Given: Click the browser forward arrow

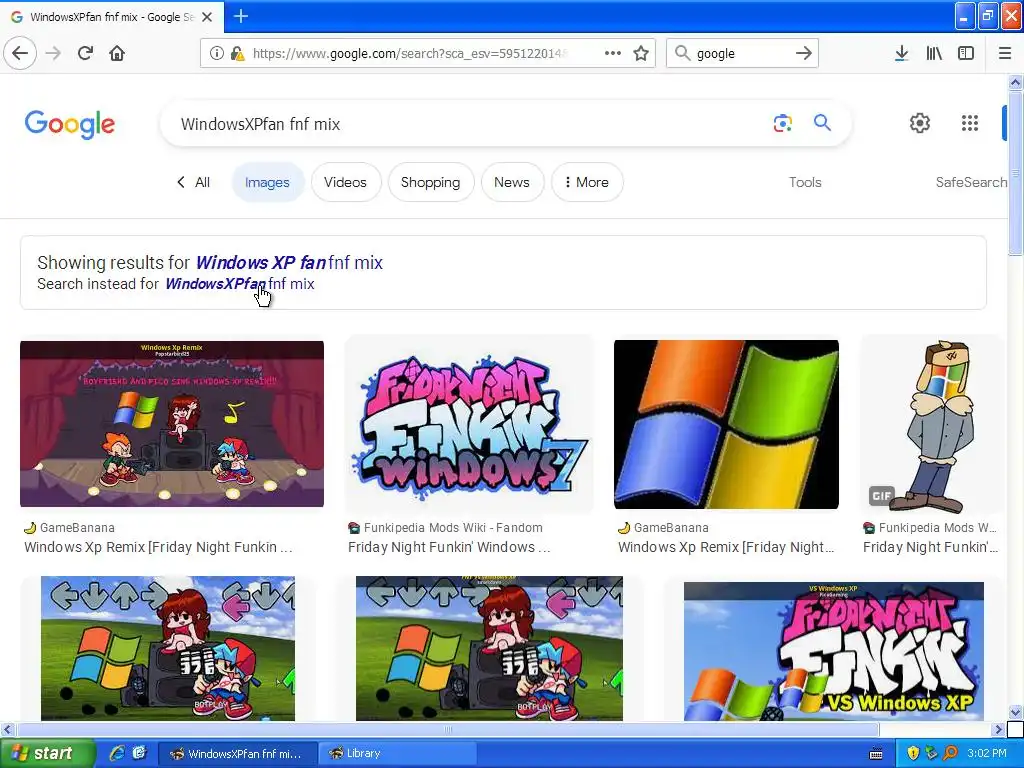Looking at the screenshot, I should (53, 53).
